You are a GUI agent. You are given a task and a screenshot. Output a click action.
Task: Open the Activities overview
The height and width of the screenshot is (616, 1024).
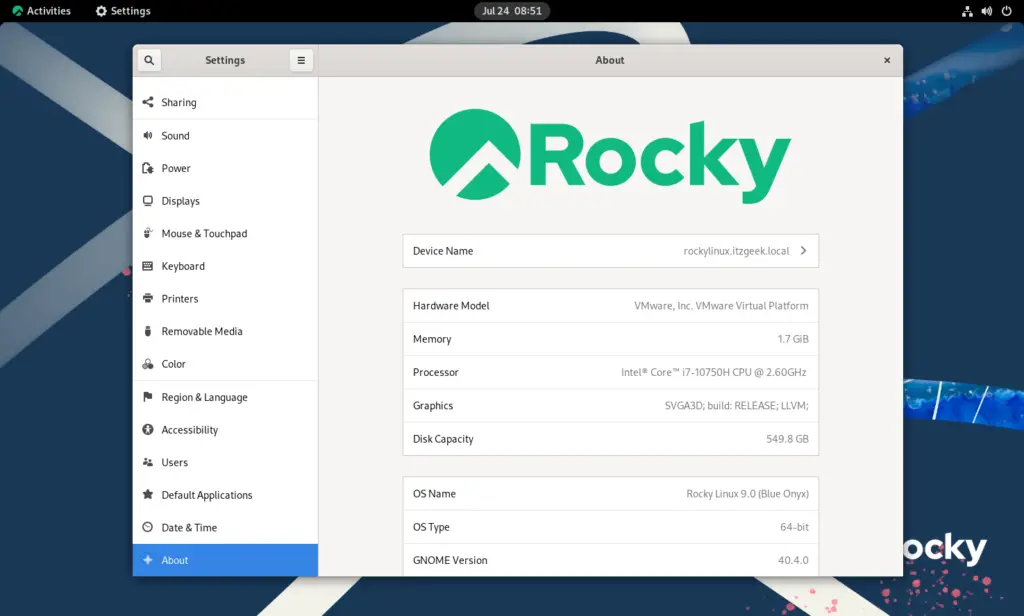point(38,11)
